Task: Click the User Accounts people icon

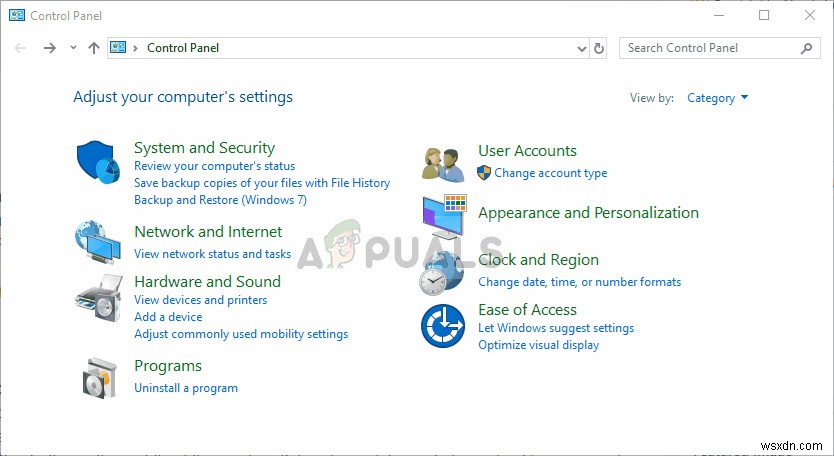Action: 443,161
